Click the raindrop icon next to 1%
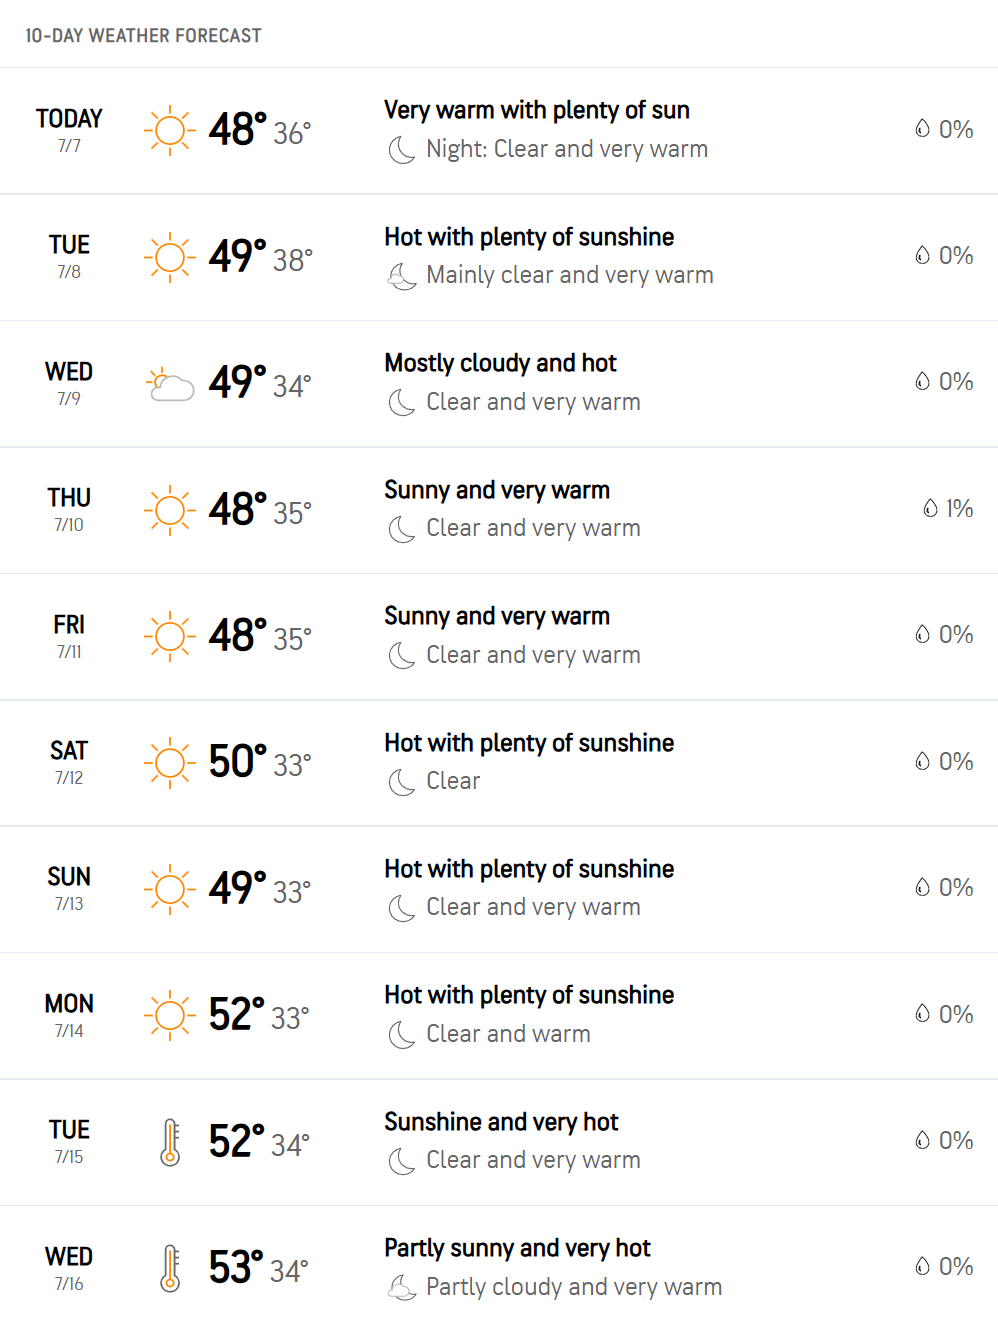The height and width of the screenshot is (1326, 998). (x=930, y=508)
